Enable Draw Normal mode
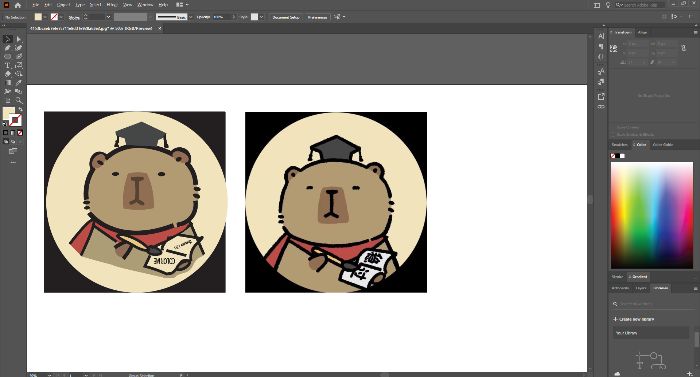This screenshot has width=700, height=377. tap(6, 141)
